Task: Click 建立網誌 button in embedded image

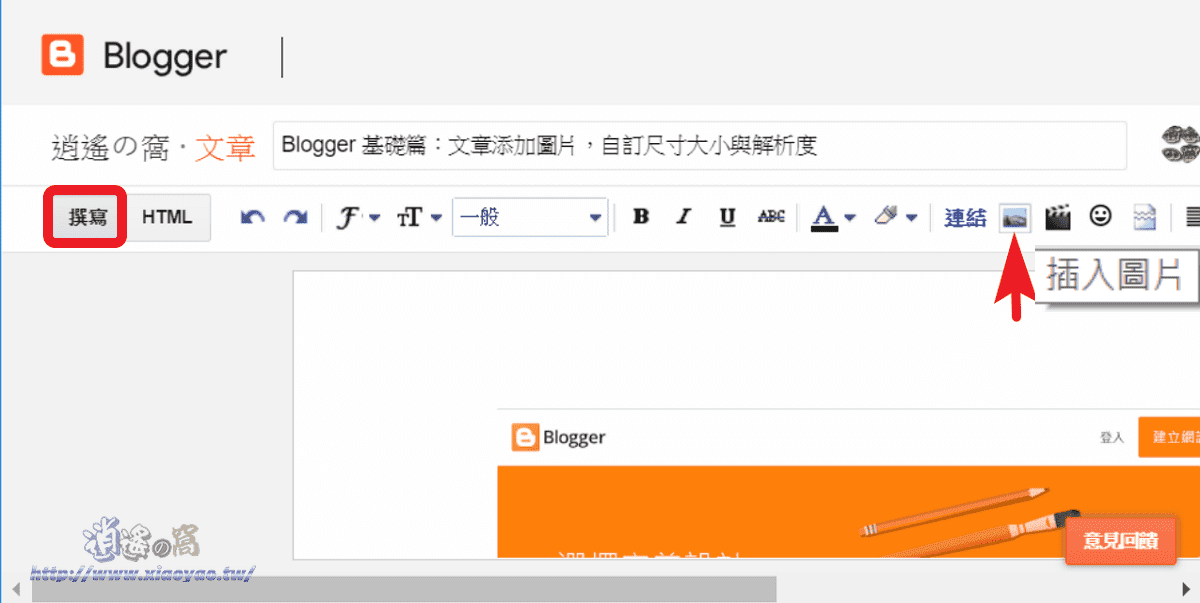Action: click(x=1169, y=437)
